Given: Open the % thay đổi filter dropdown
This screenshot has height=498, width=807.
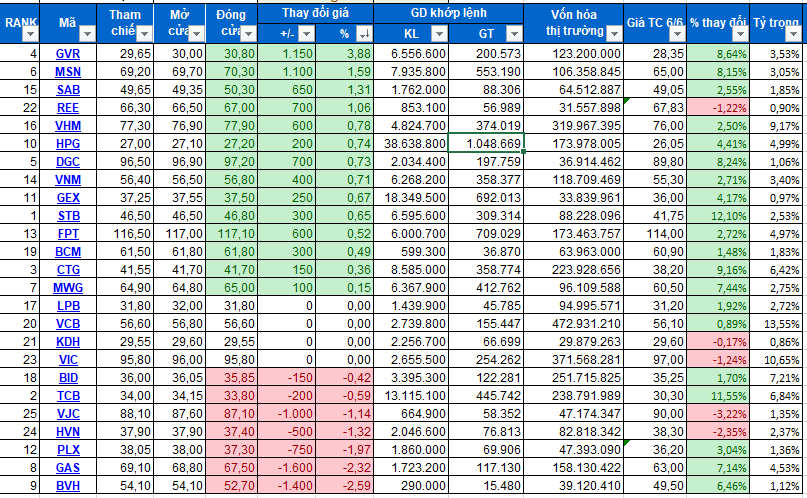Looking at the screenshot, I should [x=740, y=34].
